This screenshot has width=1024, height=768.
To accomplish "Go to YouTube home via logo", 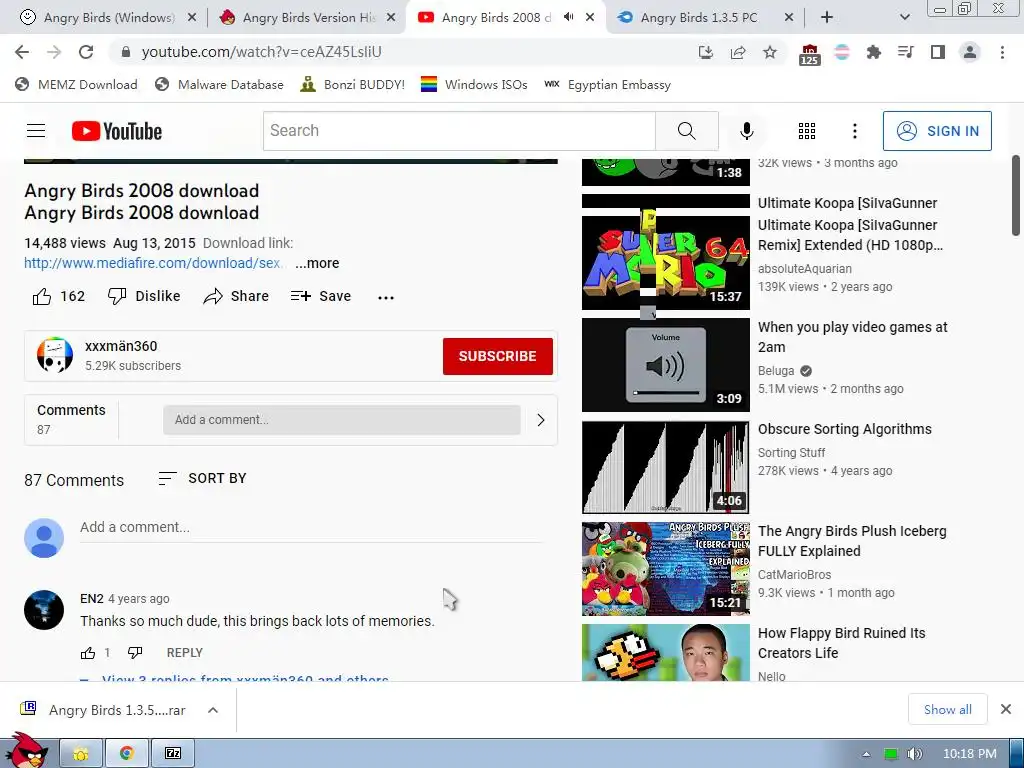I will tap(117, 131).
